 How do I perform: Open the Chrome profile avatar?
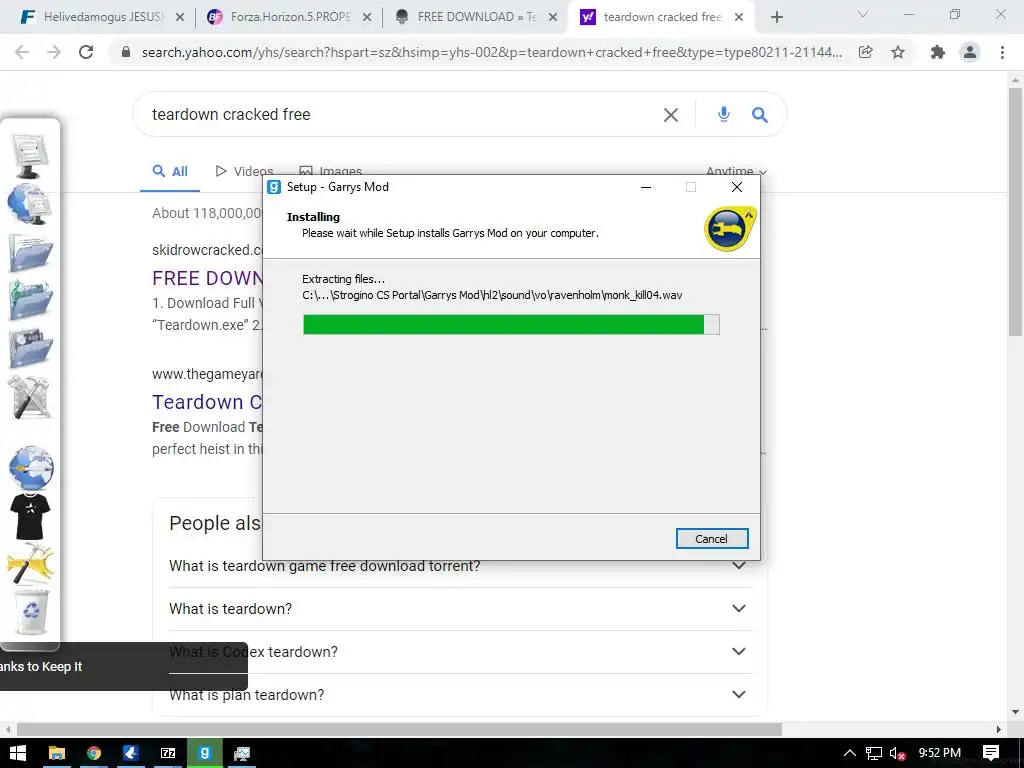pyautogui.click(x=970, y=52)
